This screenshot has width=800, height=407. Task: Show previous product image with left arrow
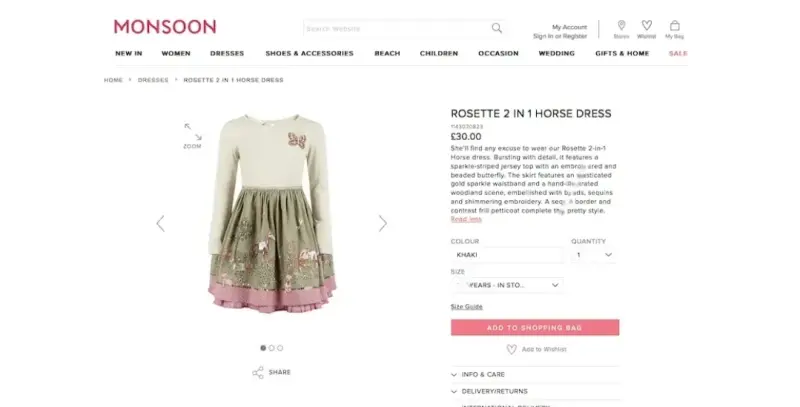(x=160, y=223)
